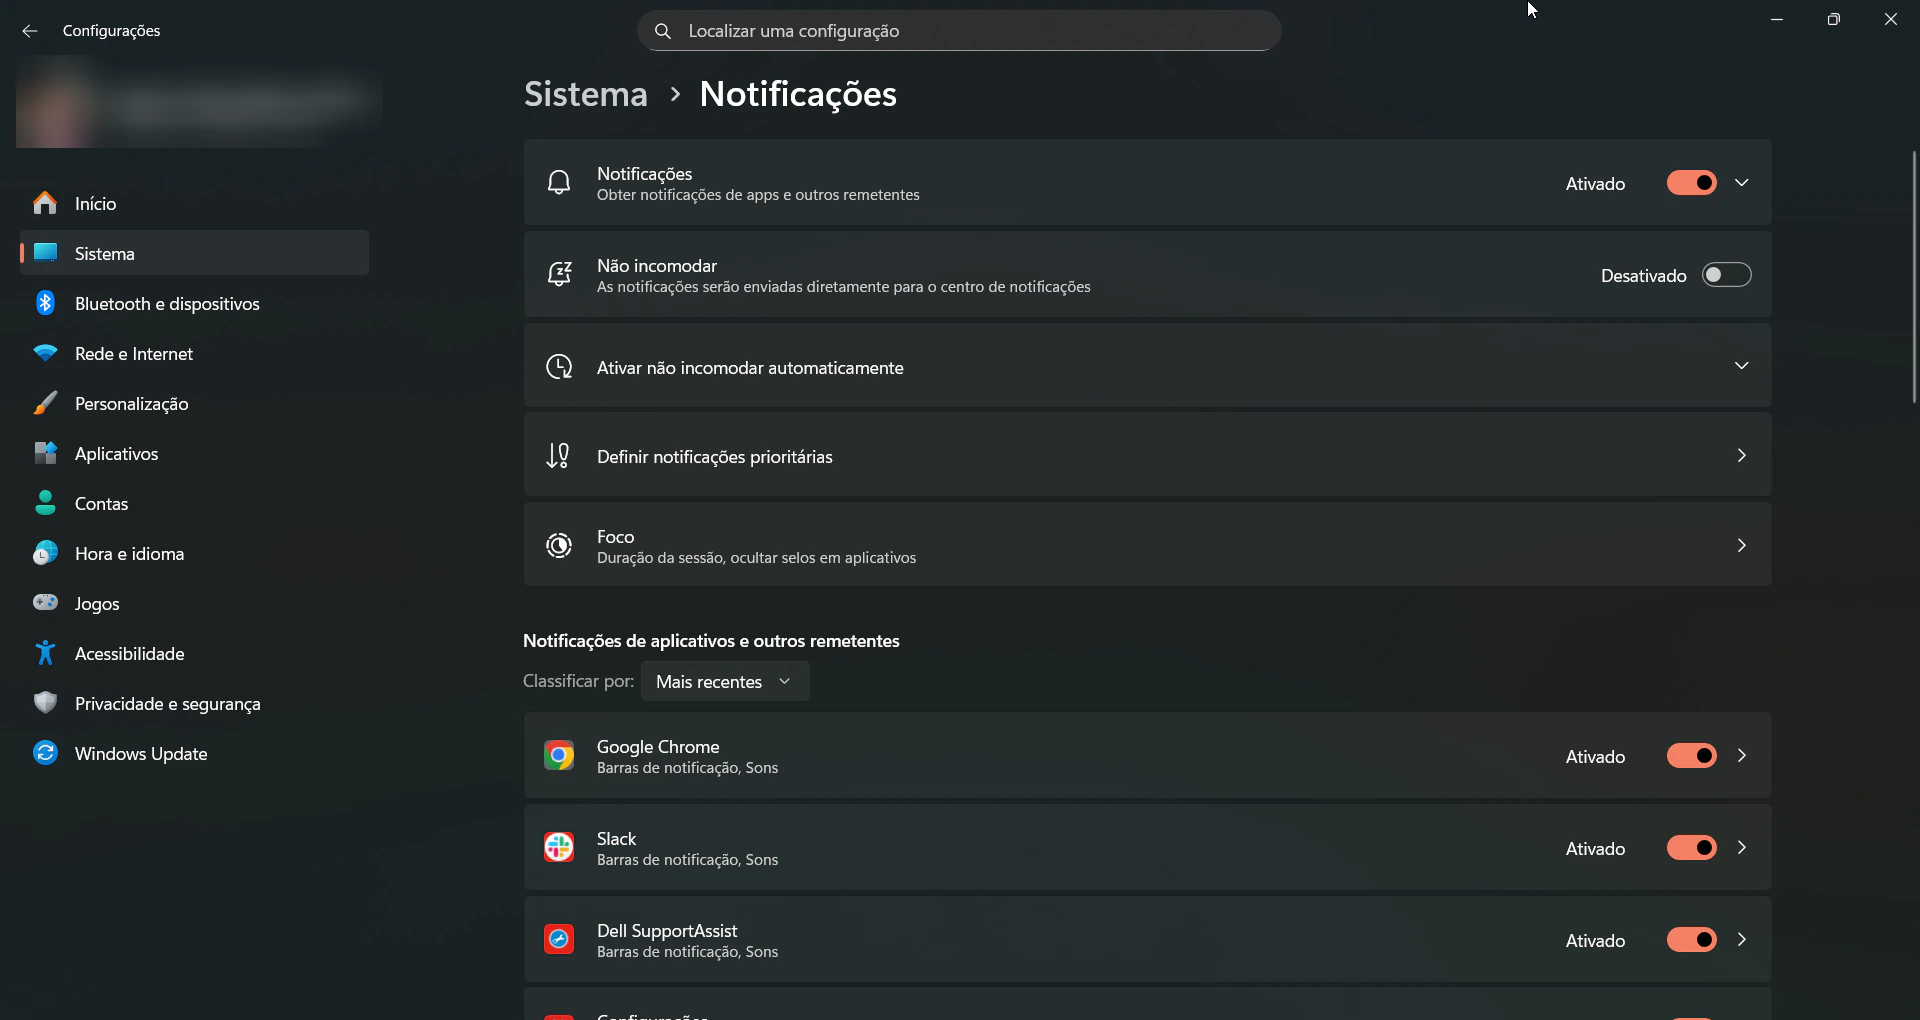The width and height of the screenshot is (1920, 1020).
Task: Open Windows Update from the sidebar
Action: pos(142,753)
